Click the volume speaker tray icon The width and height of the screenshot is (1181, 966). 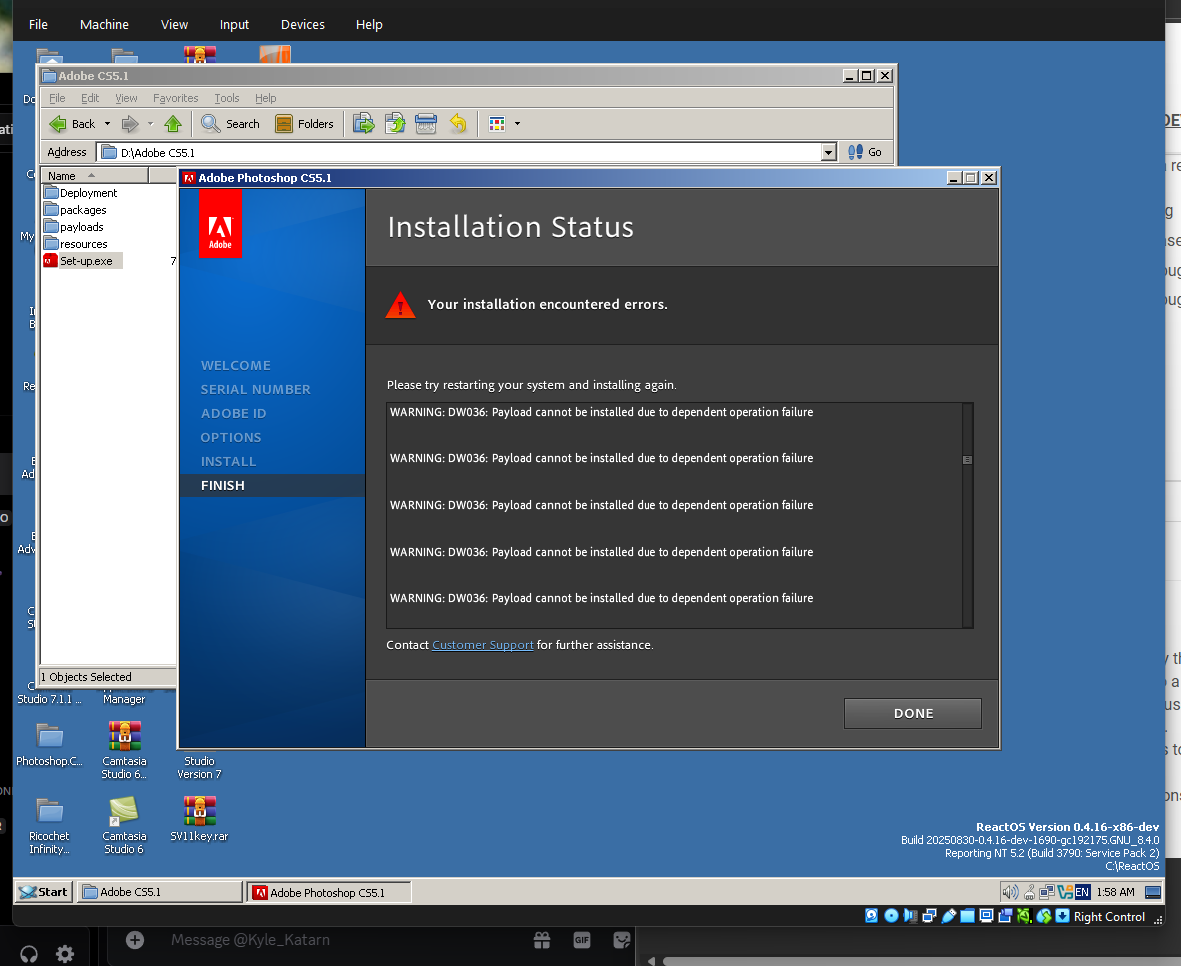pos(1010,892)
